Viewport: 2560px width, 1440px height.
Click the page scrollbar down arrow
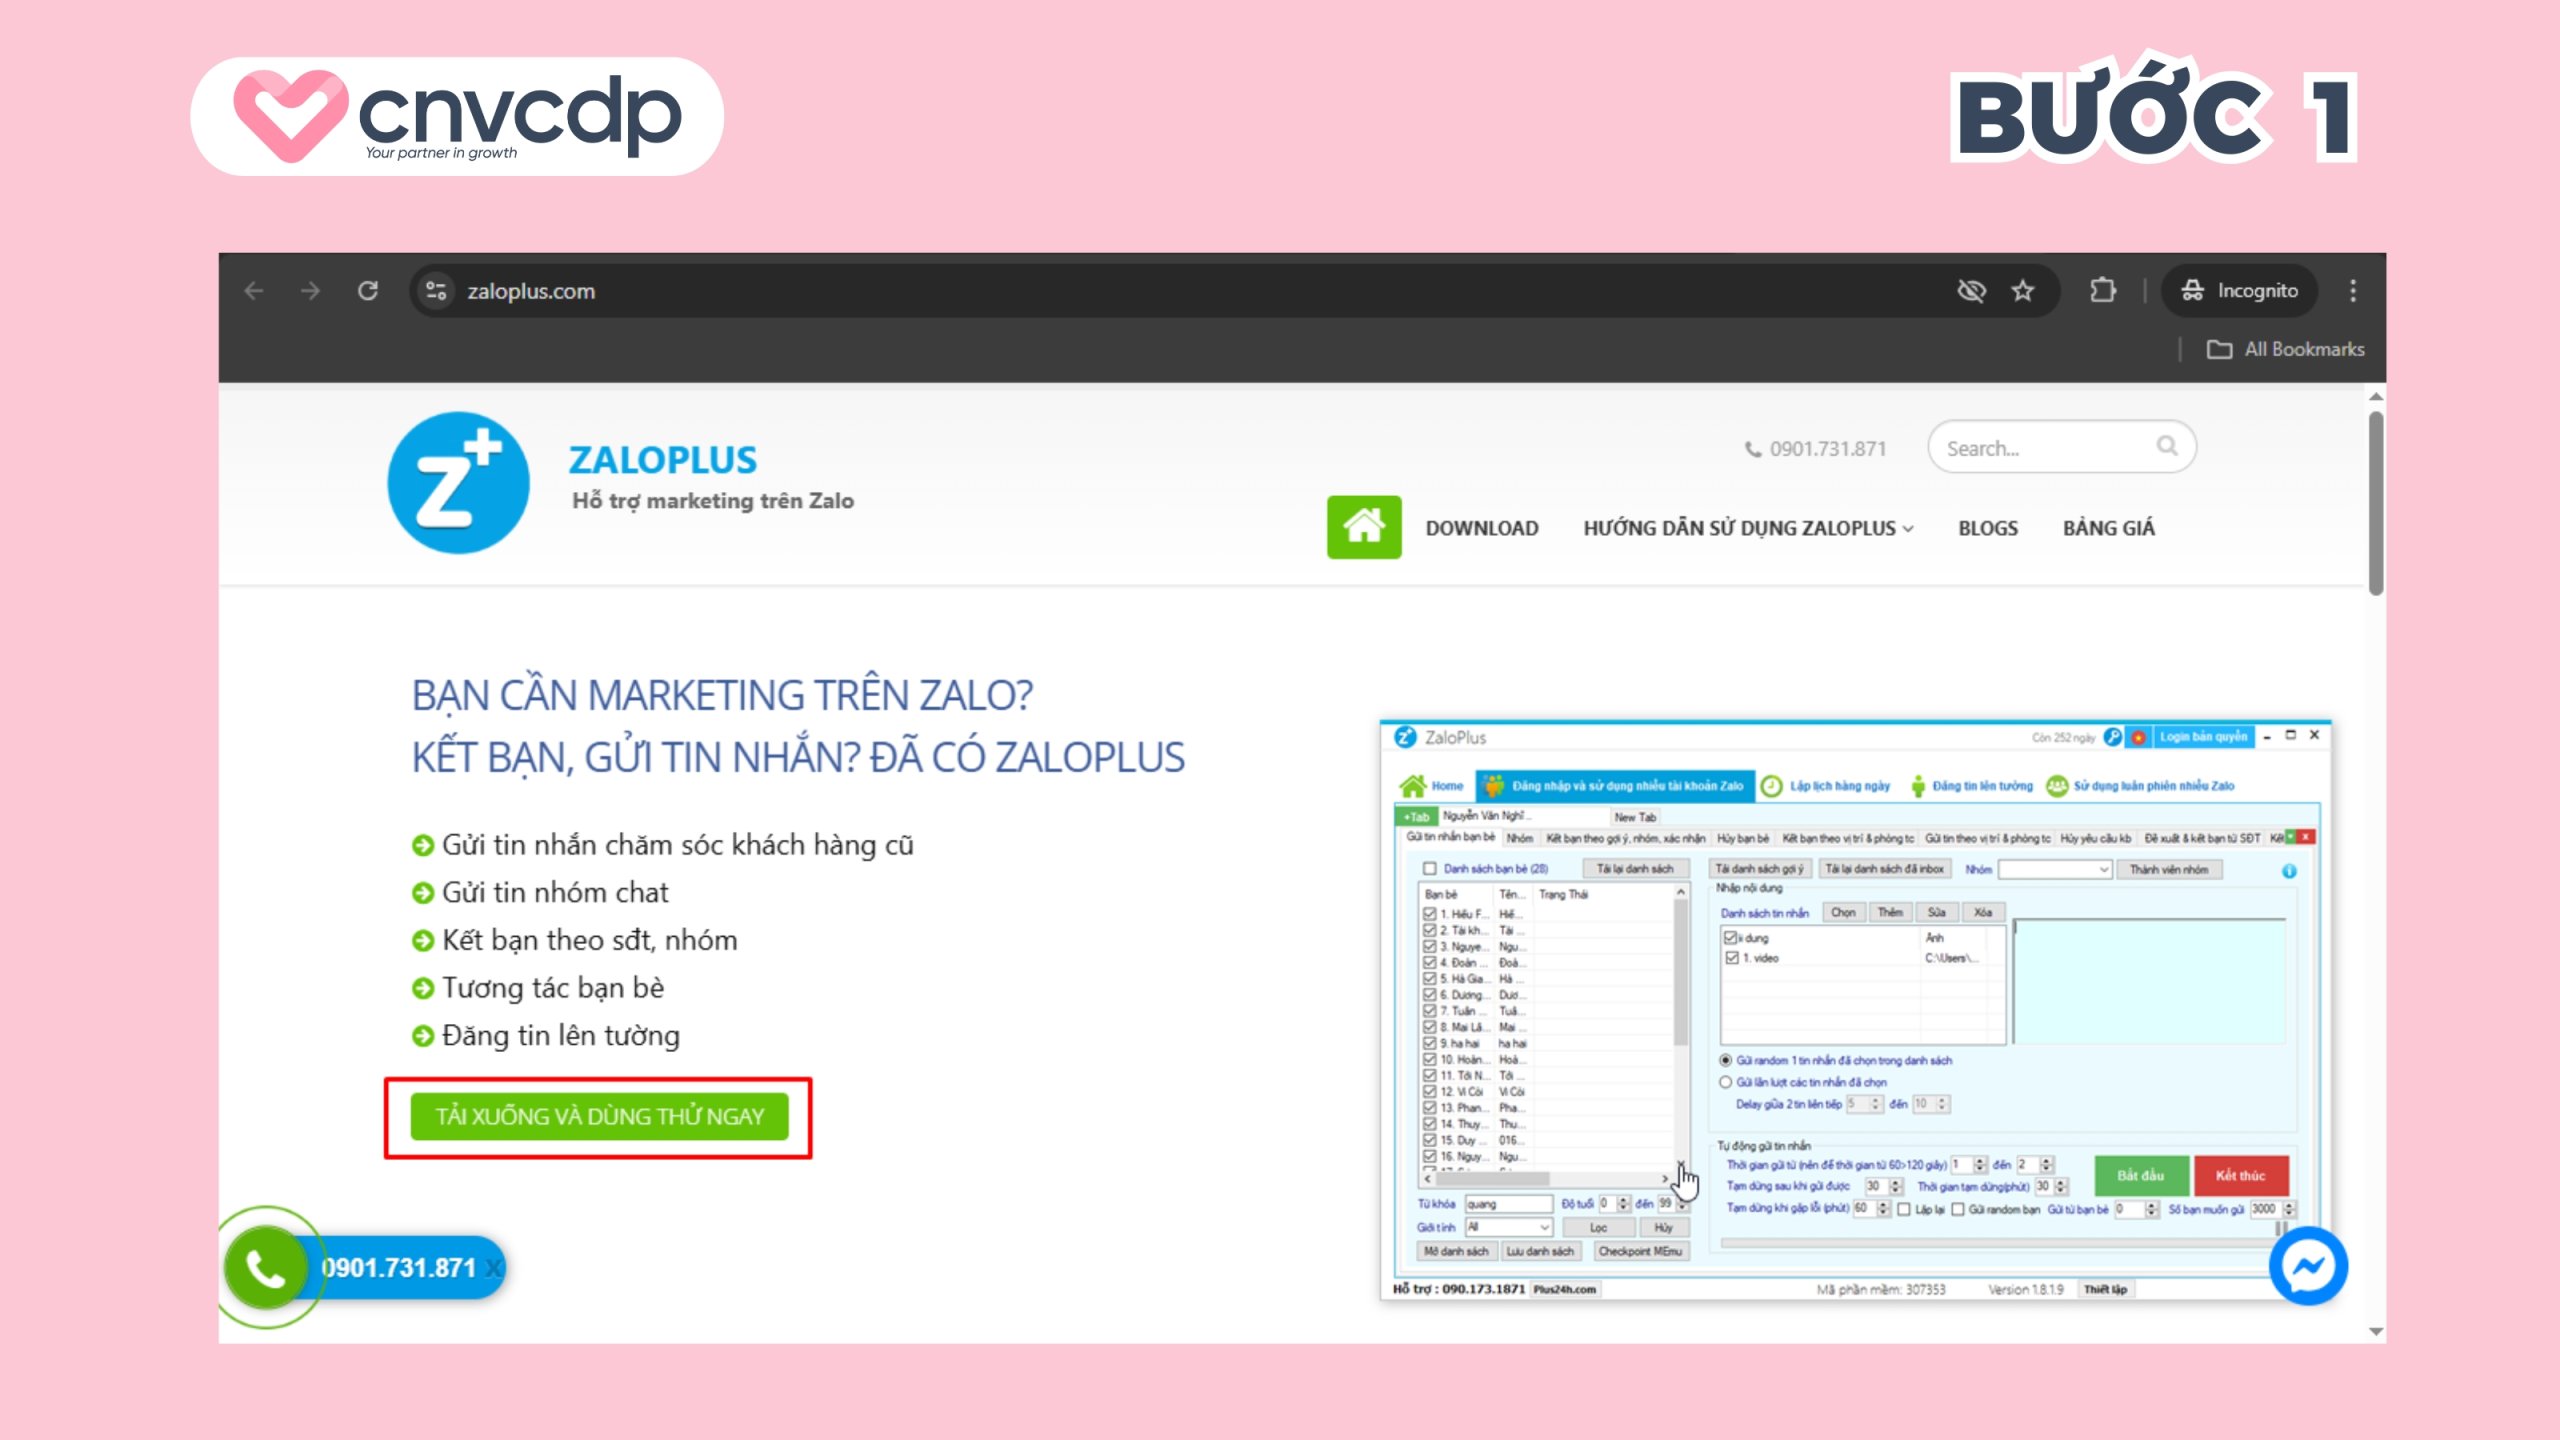[2376, 1332]
